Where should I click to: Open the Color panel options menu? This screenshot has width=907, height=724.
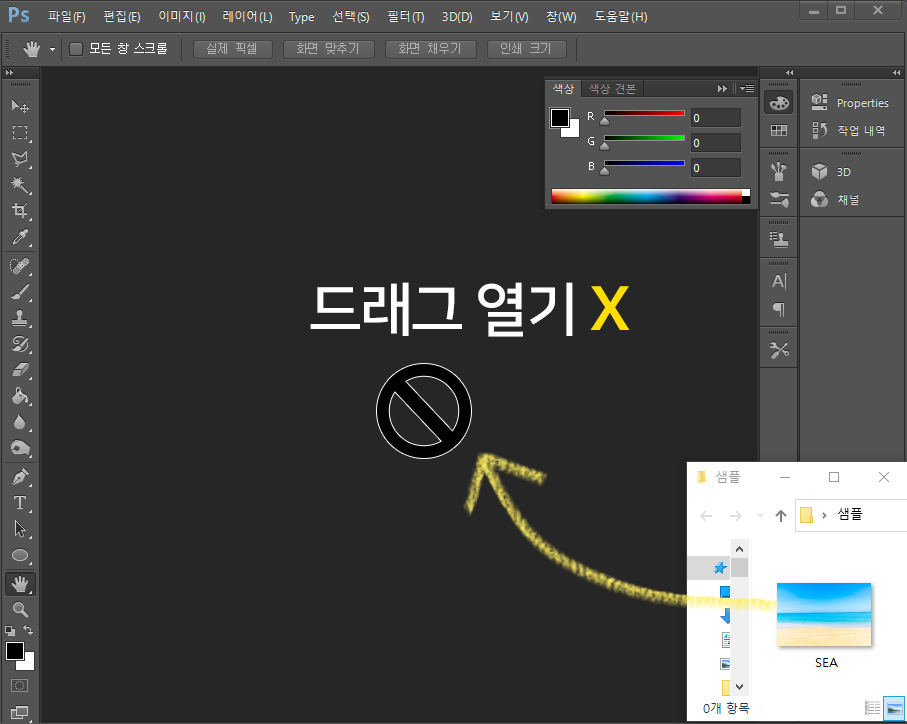(x=747, y=88)
